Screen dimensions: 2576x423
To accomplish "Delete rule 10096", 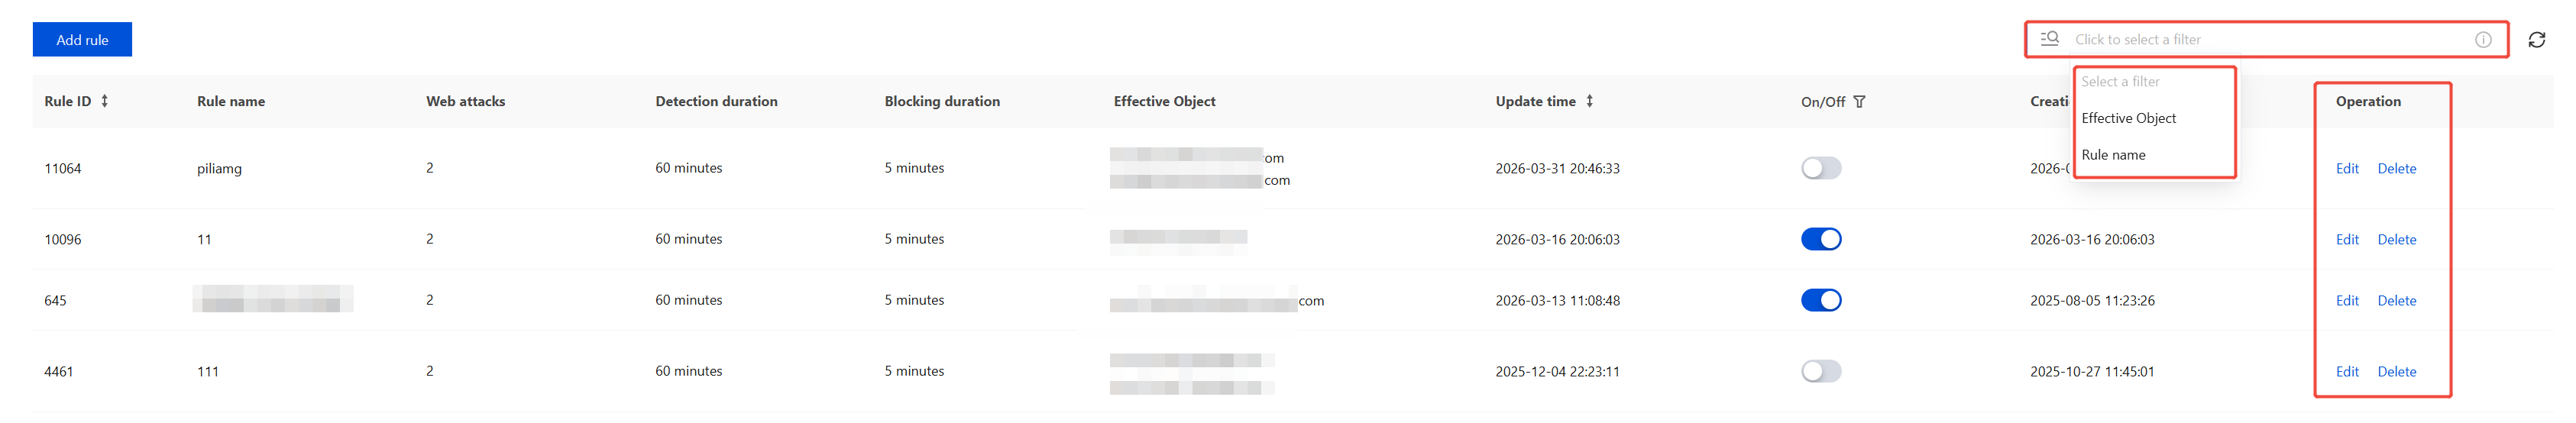I will pos(2396,240).
